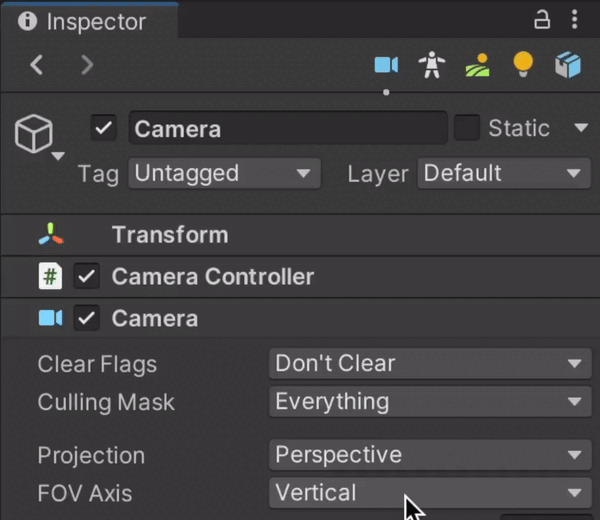
Task: Expand the Transform component header
Action: tap(300, 235)
